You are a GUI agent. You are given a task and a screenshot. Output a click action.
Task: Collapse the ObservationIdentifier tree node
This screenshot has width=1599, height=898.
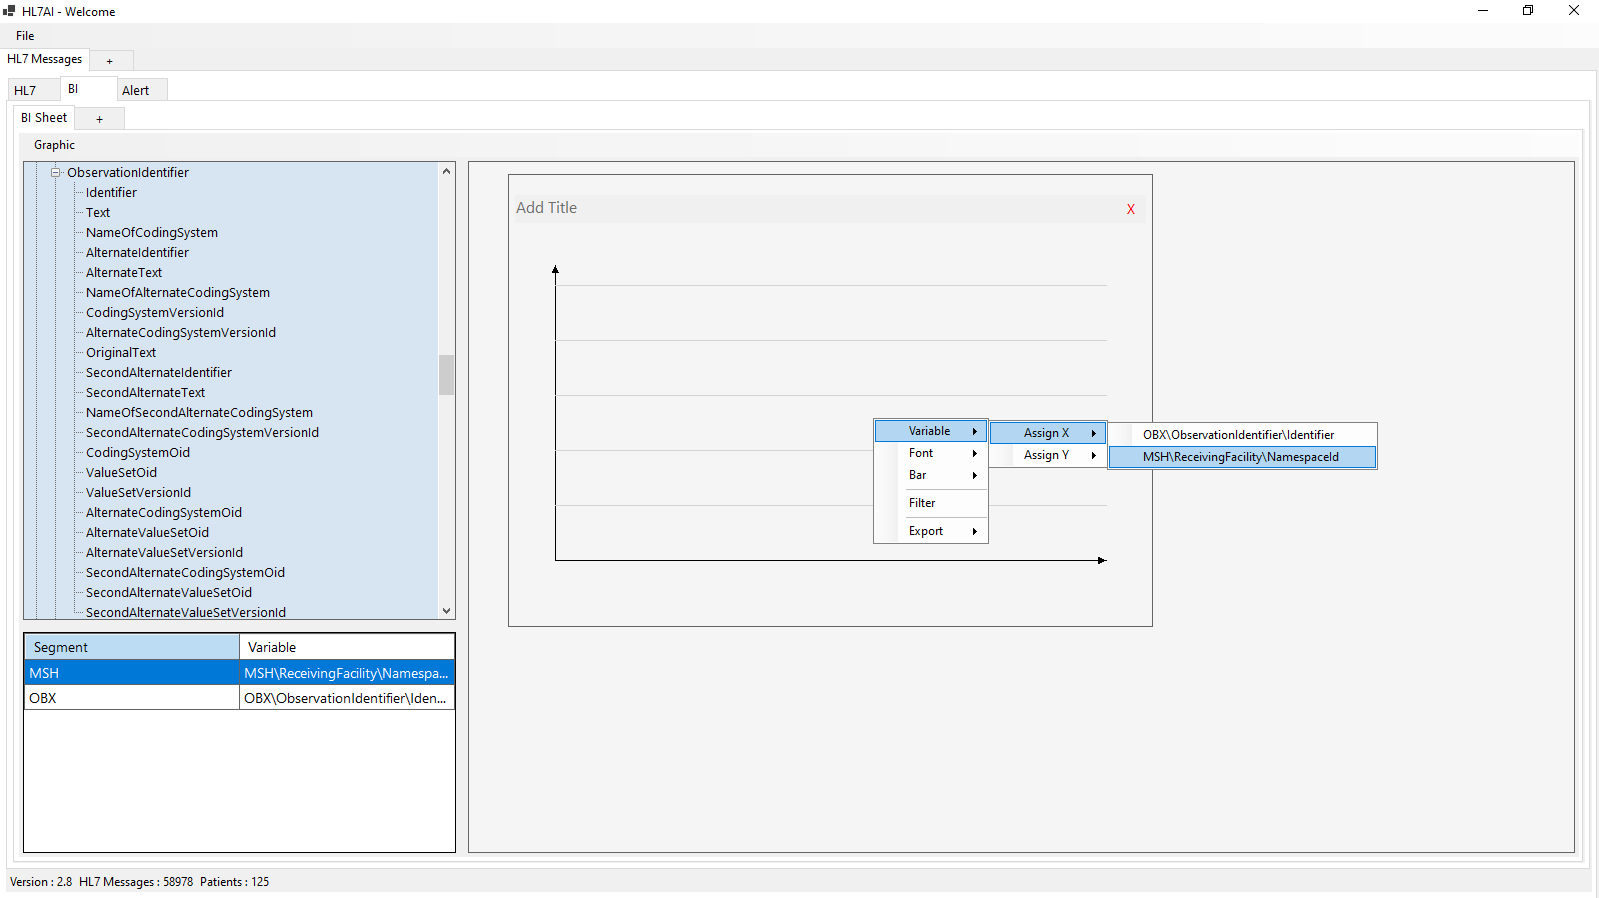pyautogui.click(x=57, y=172)
